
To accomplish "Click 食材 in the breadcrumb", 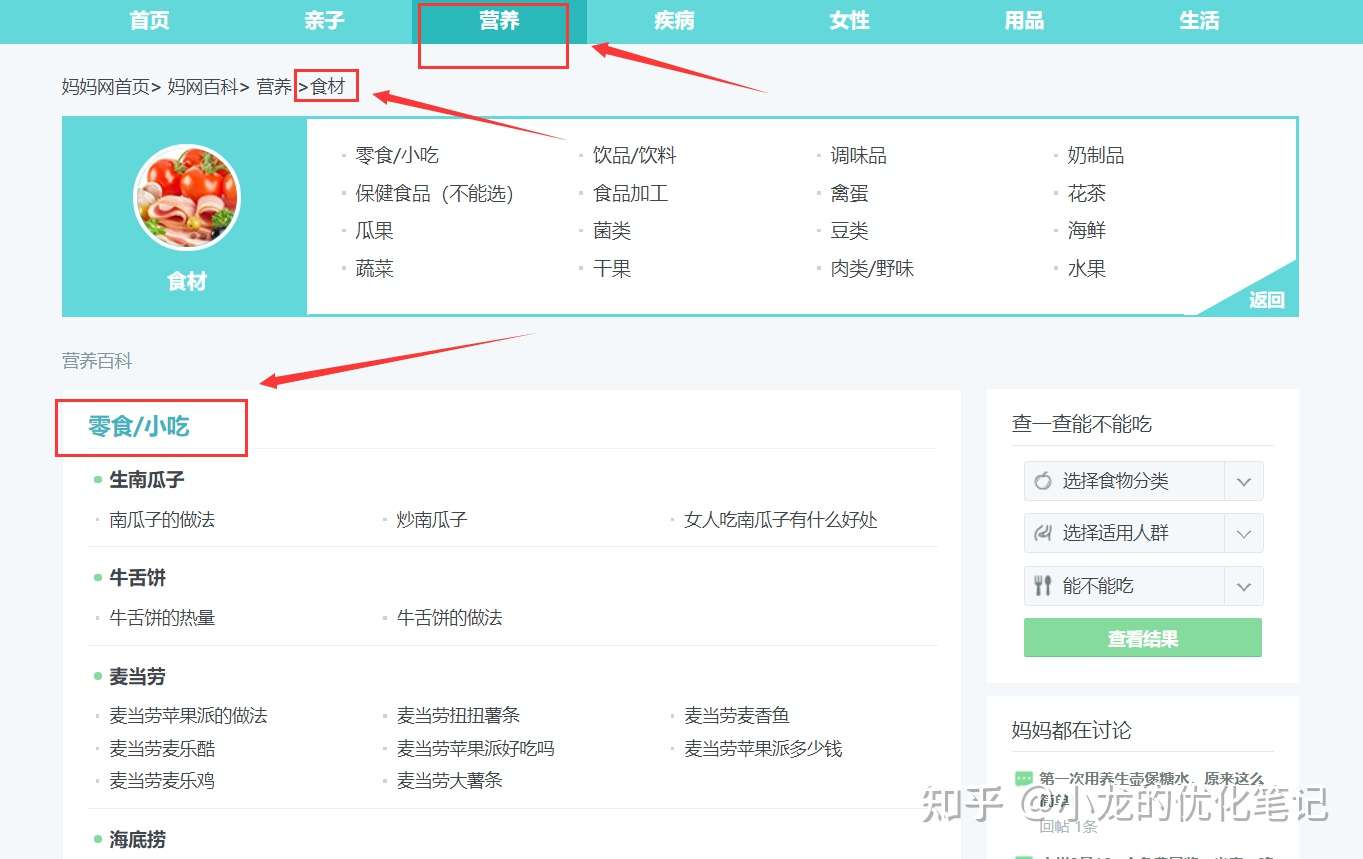I will point(328,87).
